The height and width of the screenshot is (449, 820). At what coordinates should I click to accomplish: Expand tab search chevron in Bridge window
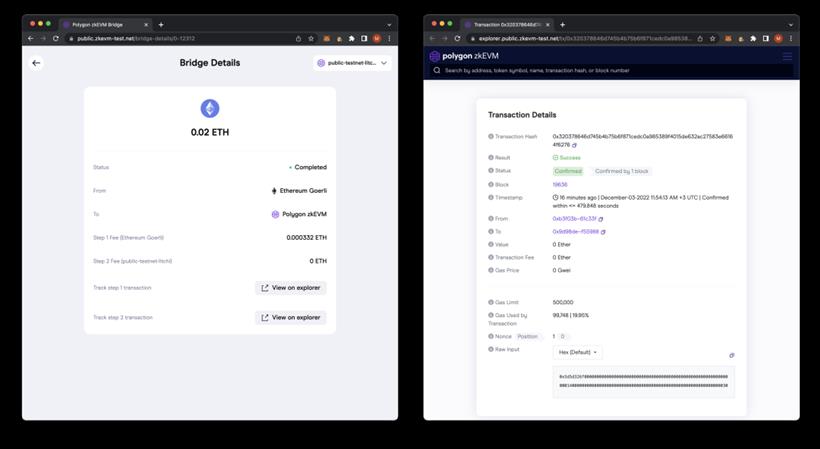(389, 25)
